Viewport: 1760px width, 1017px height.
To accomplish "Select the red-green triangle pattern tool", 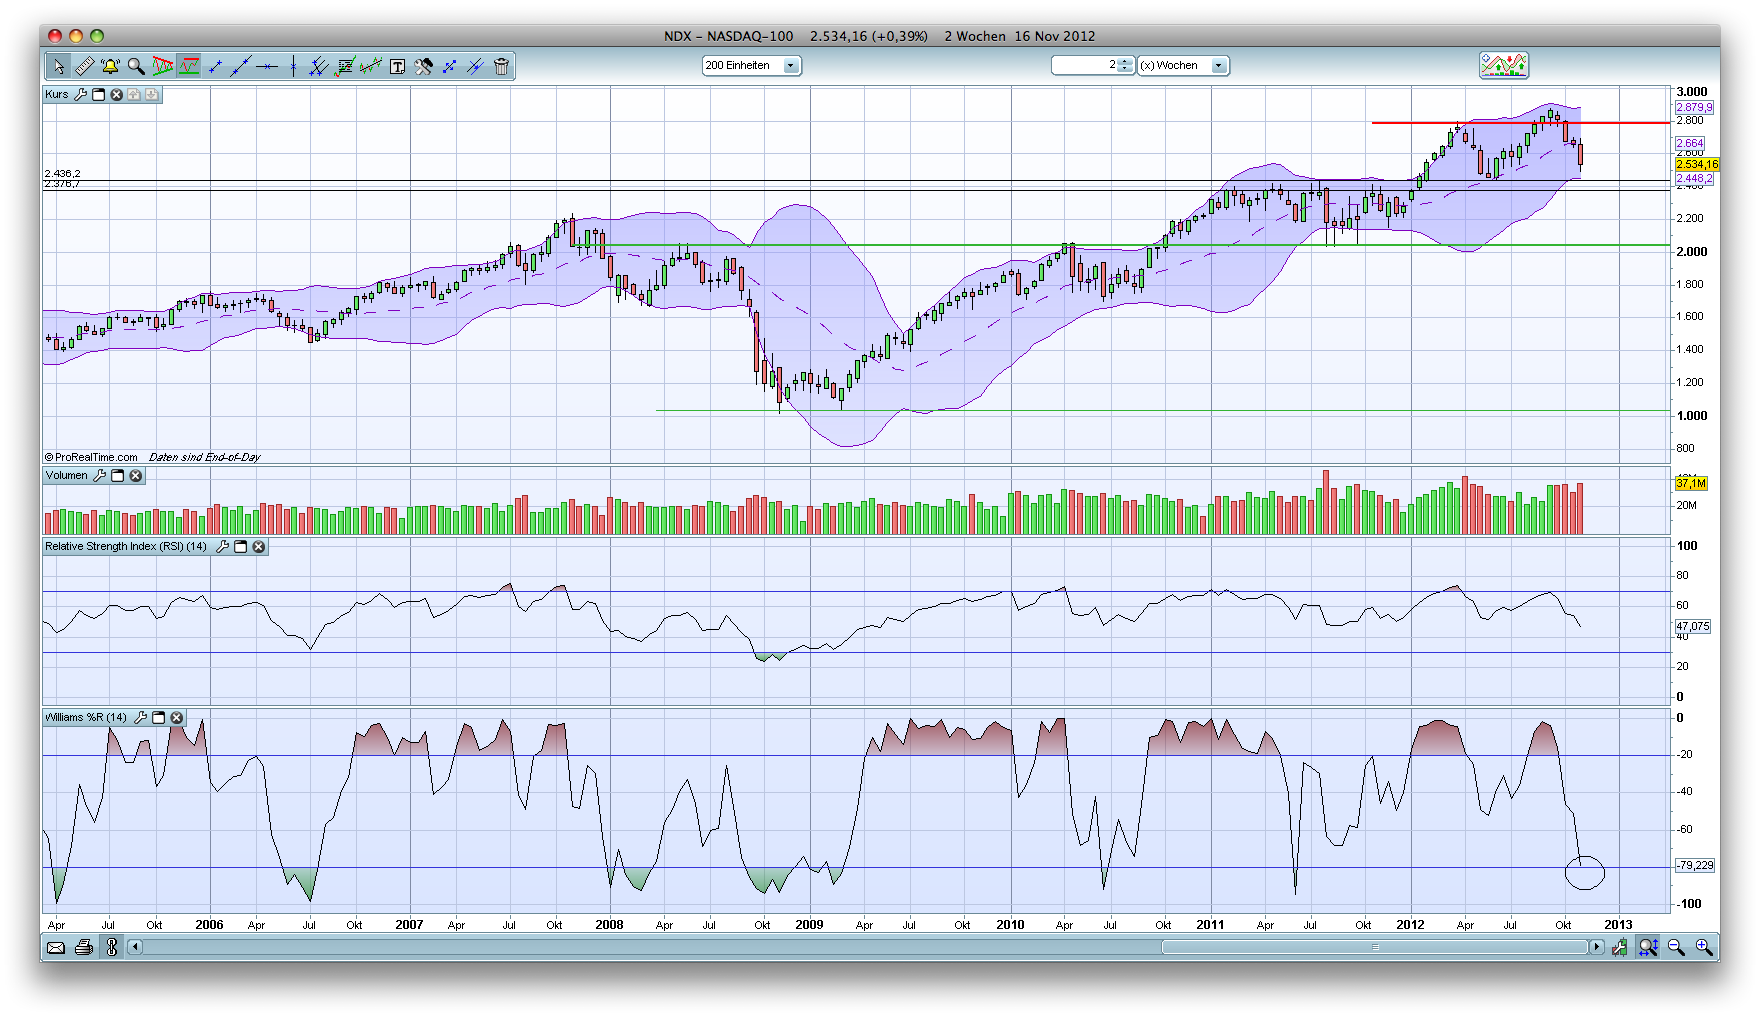I will click(x=162, y=66).
